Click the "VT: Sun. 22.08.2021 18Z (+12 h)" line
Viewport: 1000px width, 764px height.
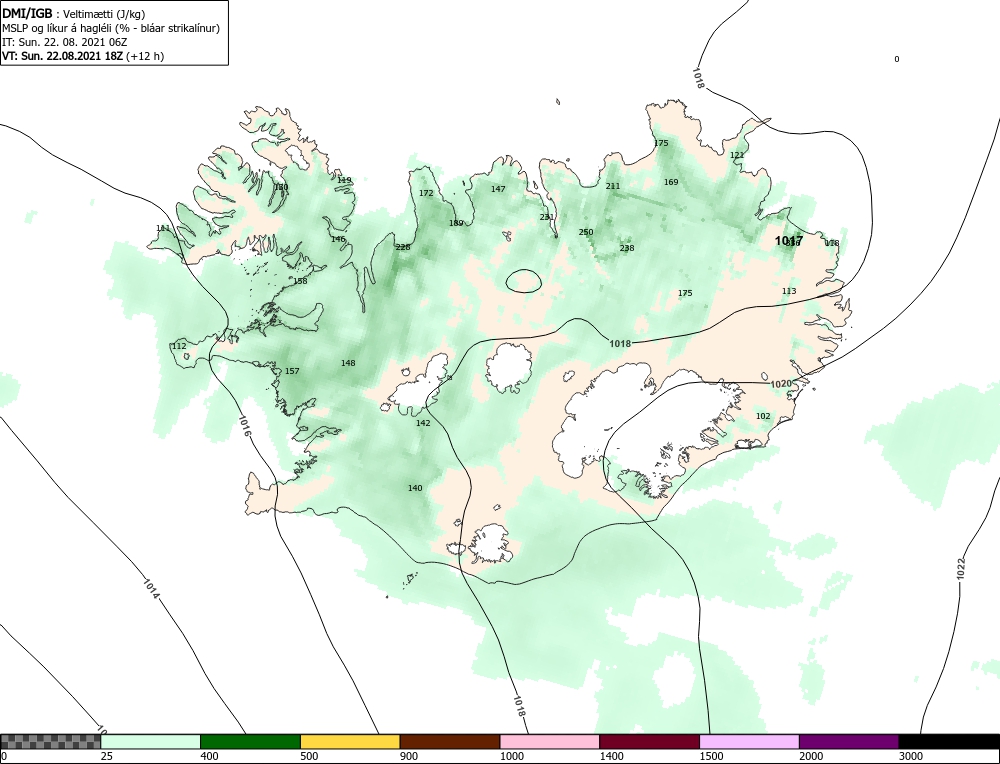[83, 56]
